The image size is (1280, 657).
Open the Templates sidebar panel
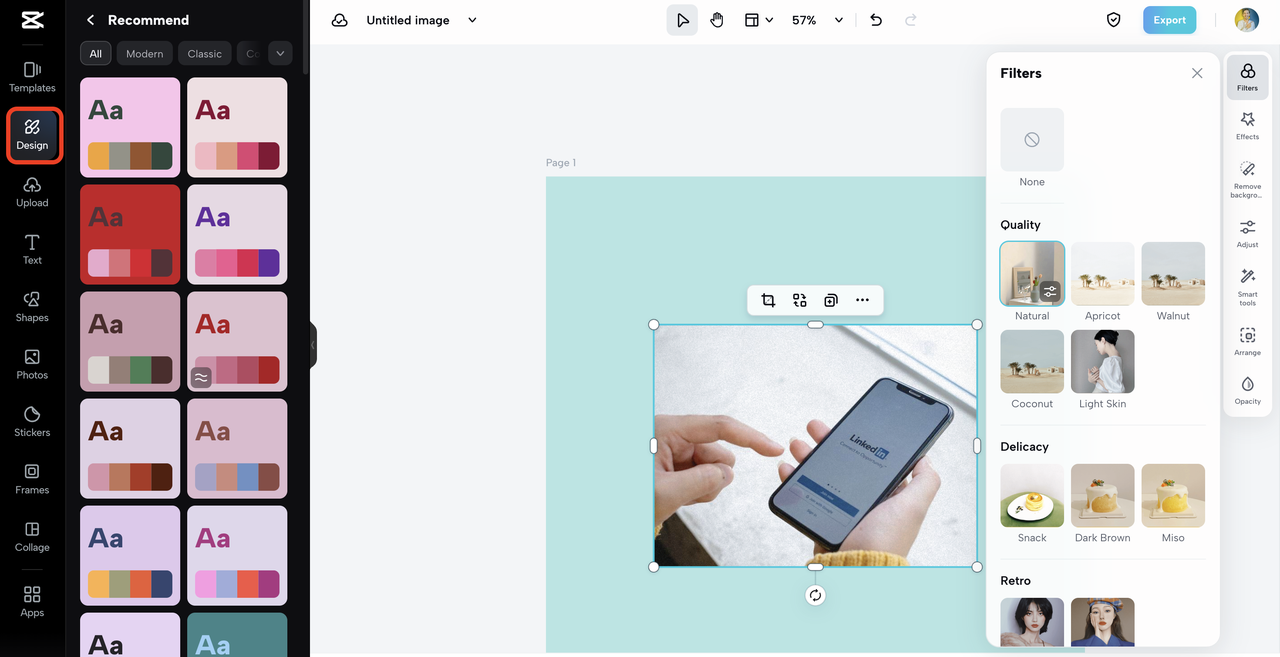(32, 77)
